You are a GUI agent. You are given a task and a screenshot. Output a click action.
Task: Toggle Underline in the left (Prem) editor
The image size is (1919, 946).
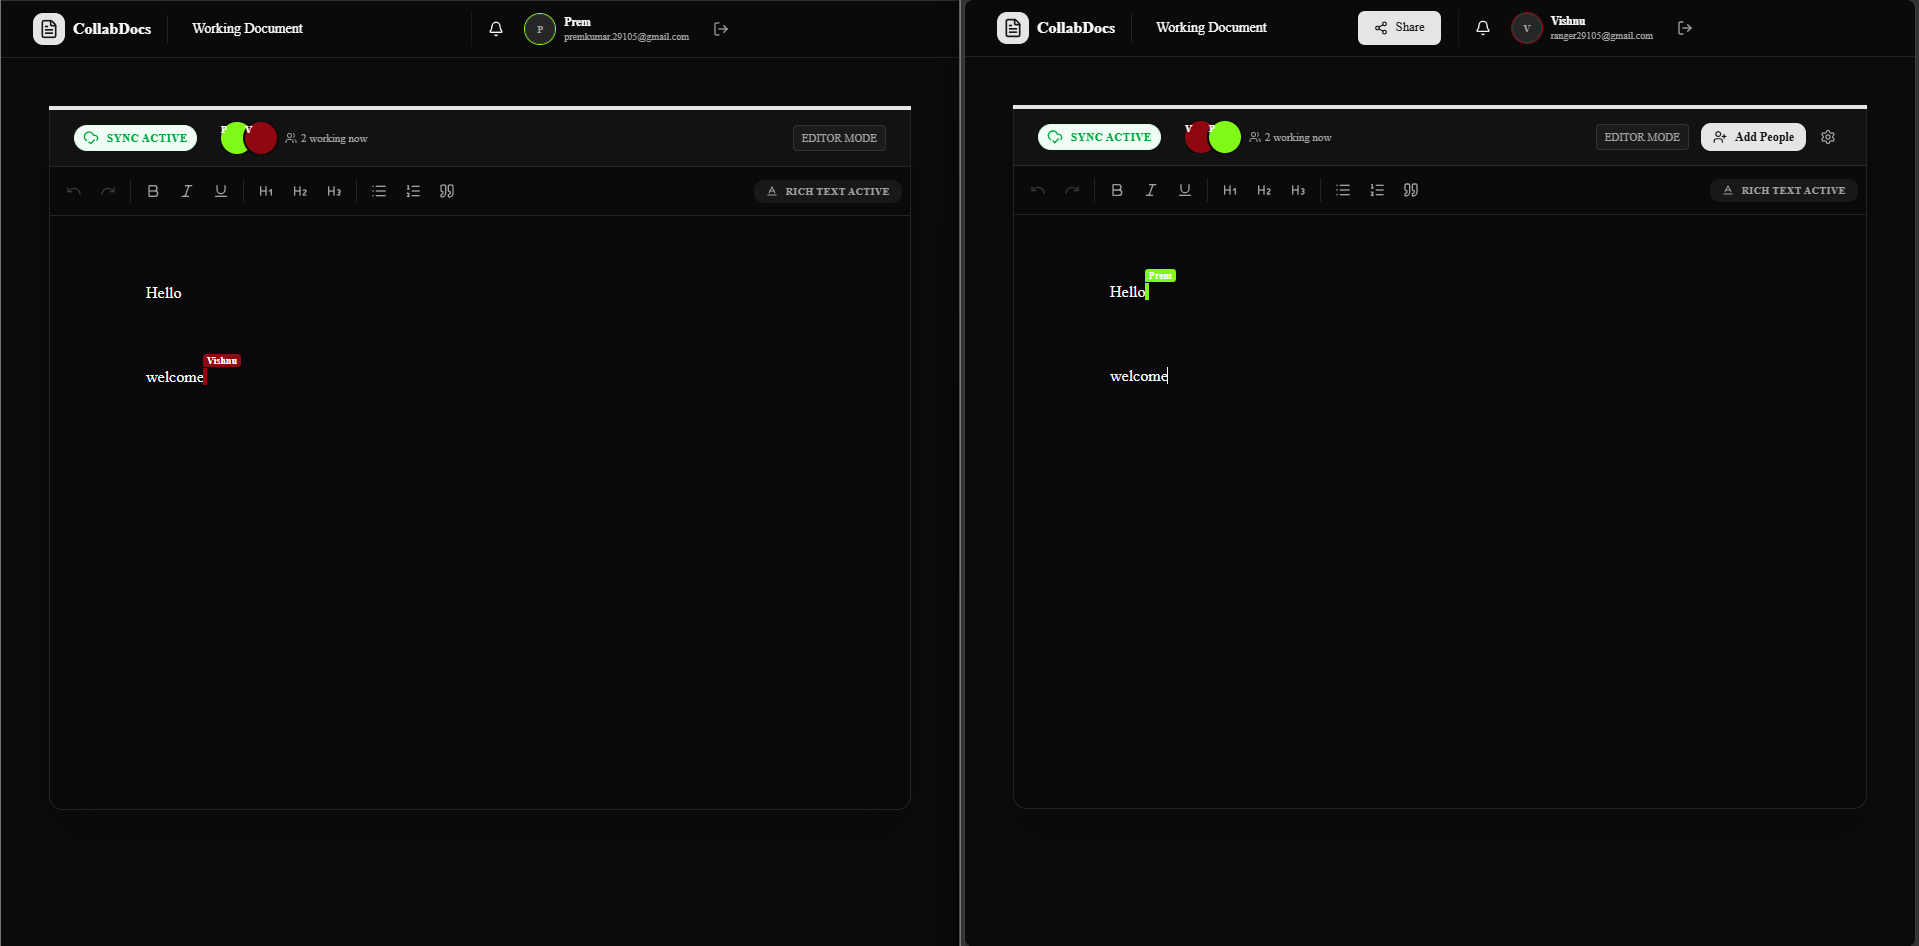pos(221,191)
